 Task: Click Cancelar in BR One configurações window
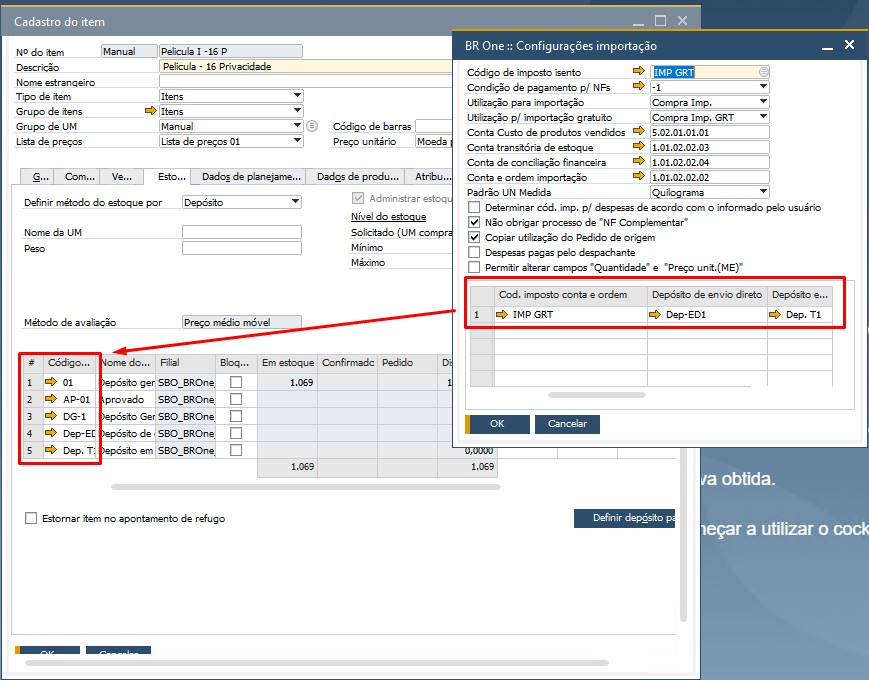coord(567,424)
